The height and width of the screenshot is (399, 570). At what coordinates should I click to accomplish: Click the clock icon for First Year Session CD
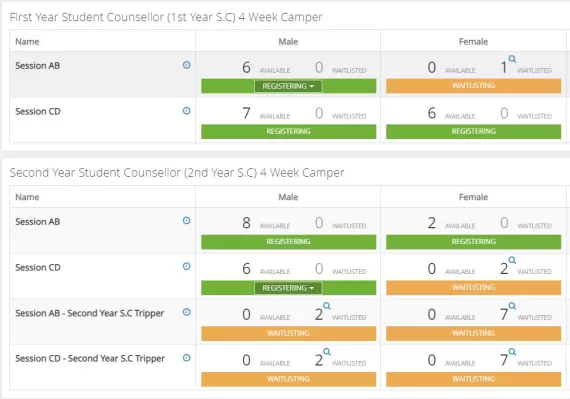coord(186,111)
